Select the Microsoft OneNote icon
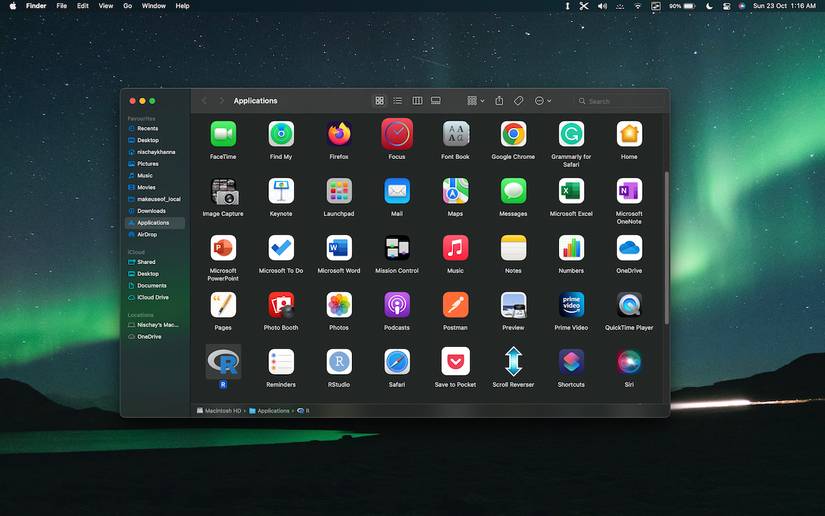825x516 pixels. [x=629, y=191]
